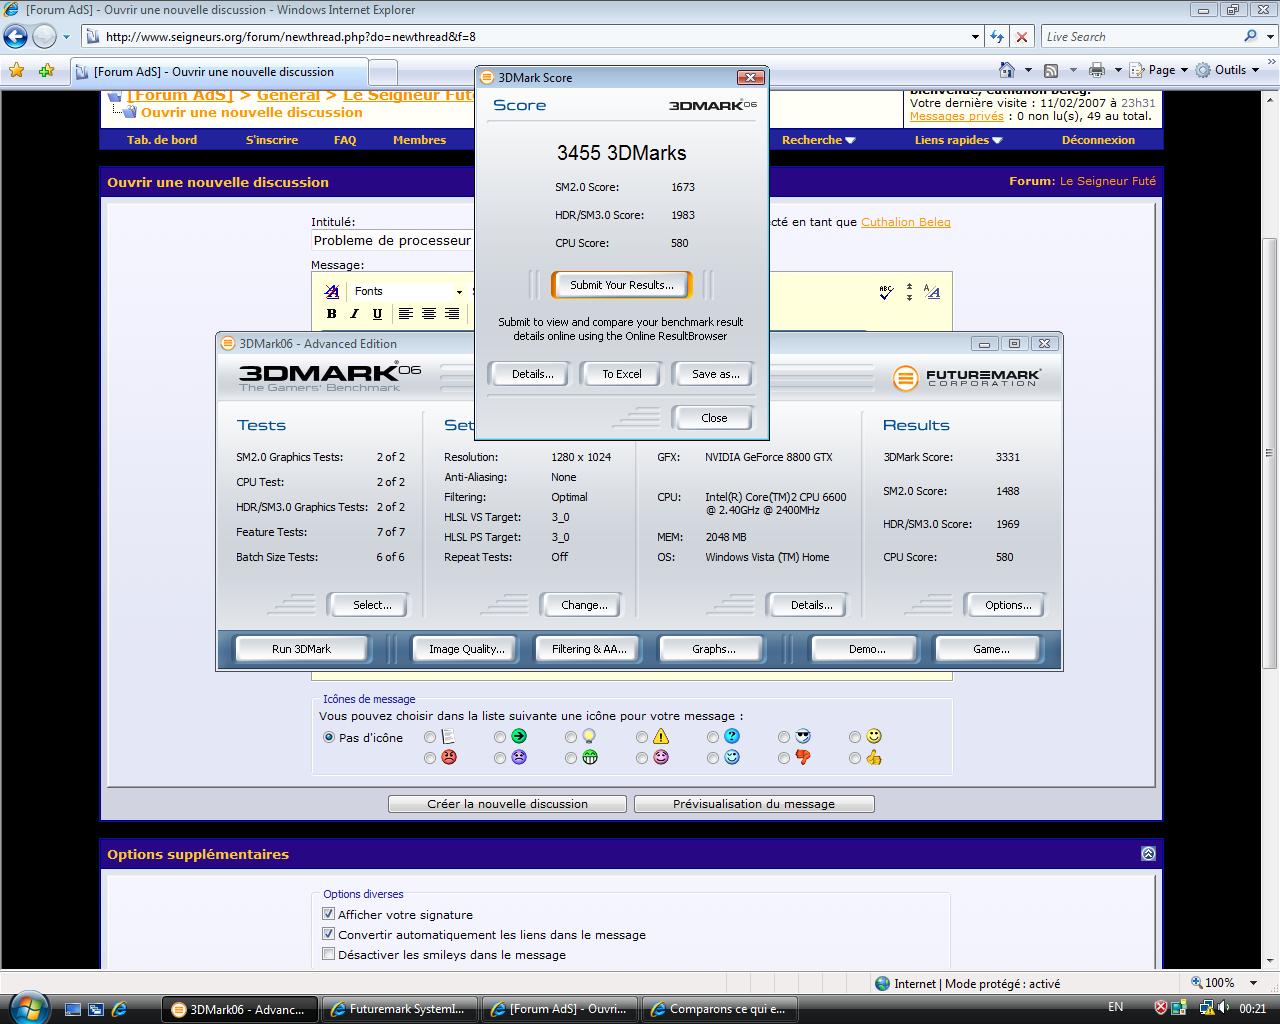
Task: Click the editor resize arrows icon
Action: point(909,292)
